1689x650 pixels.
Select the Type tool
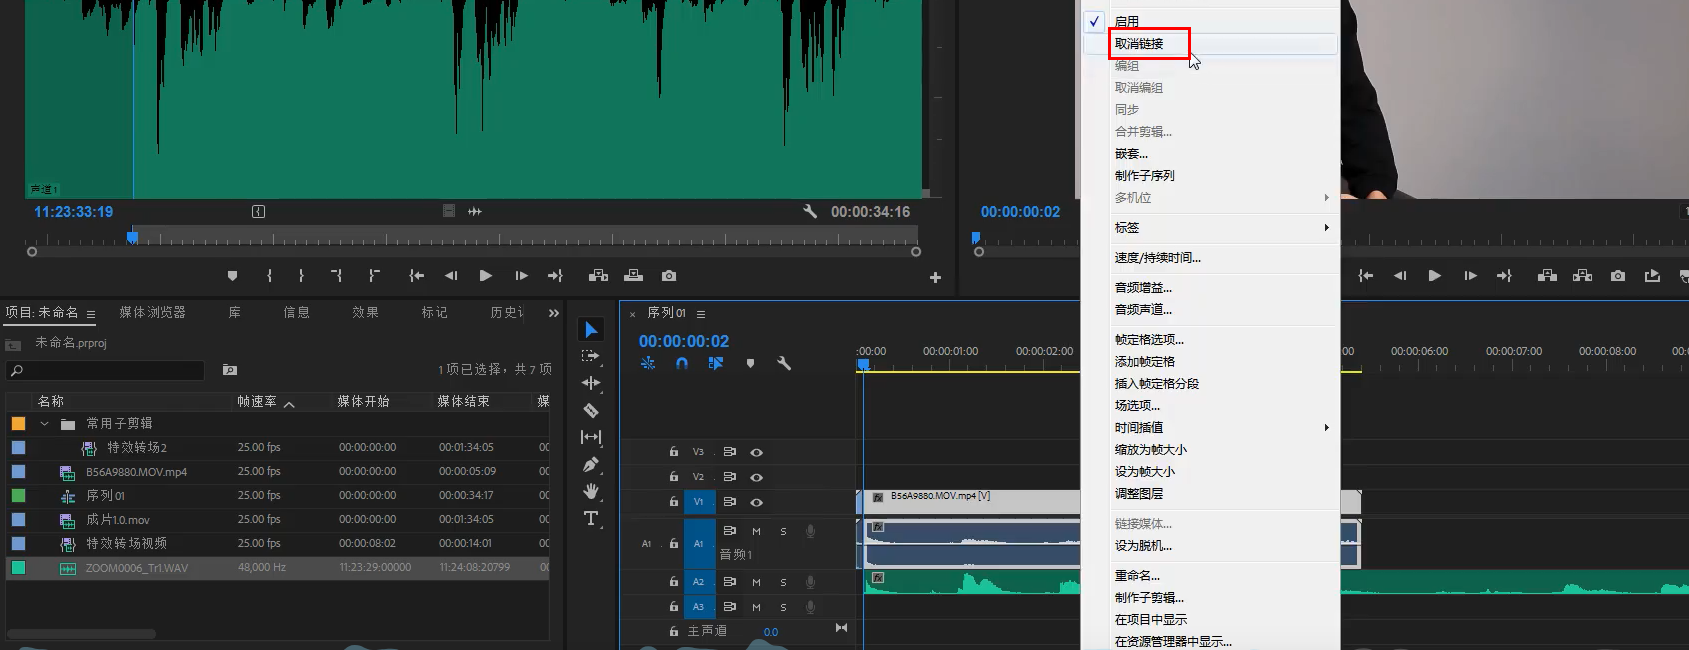(591, 518)
